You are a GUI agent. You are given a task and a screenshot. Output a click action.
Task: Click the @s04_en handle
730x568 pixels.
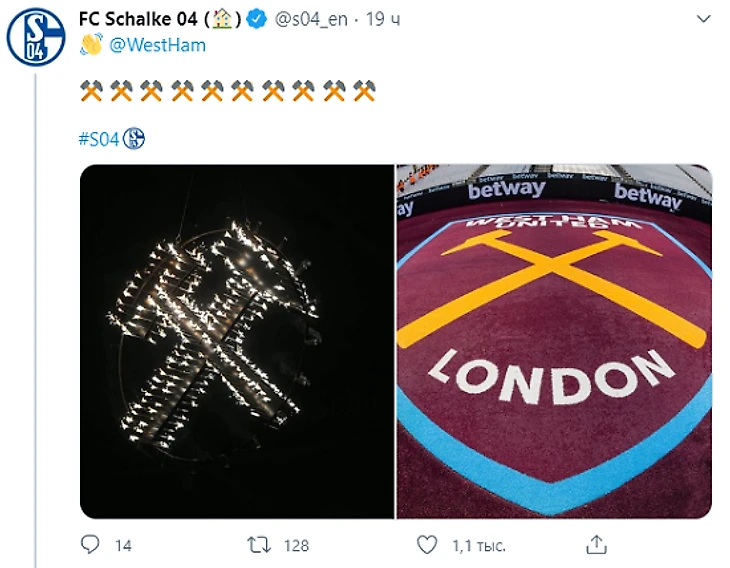pos(310,20)
